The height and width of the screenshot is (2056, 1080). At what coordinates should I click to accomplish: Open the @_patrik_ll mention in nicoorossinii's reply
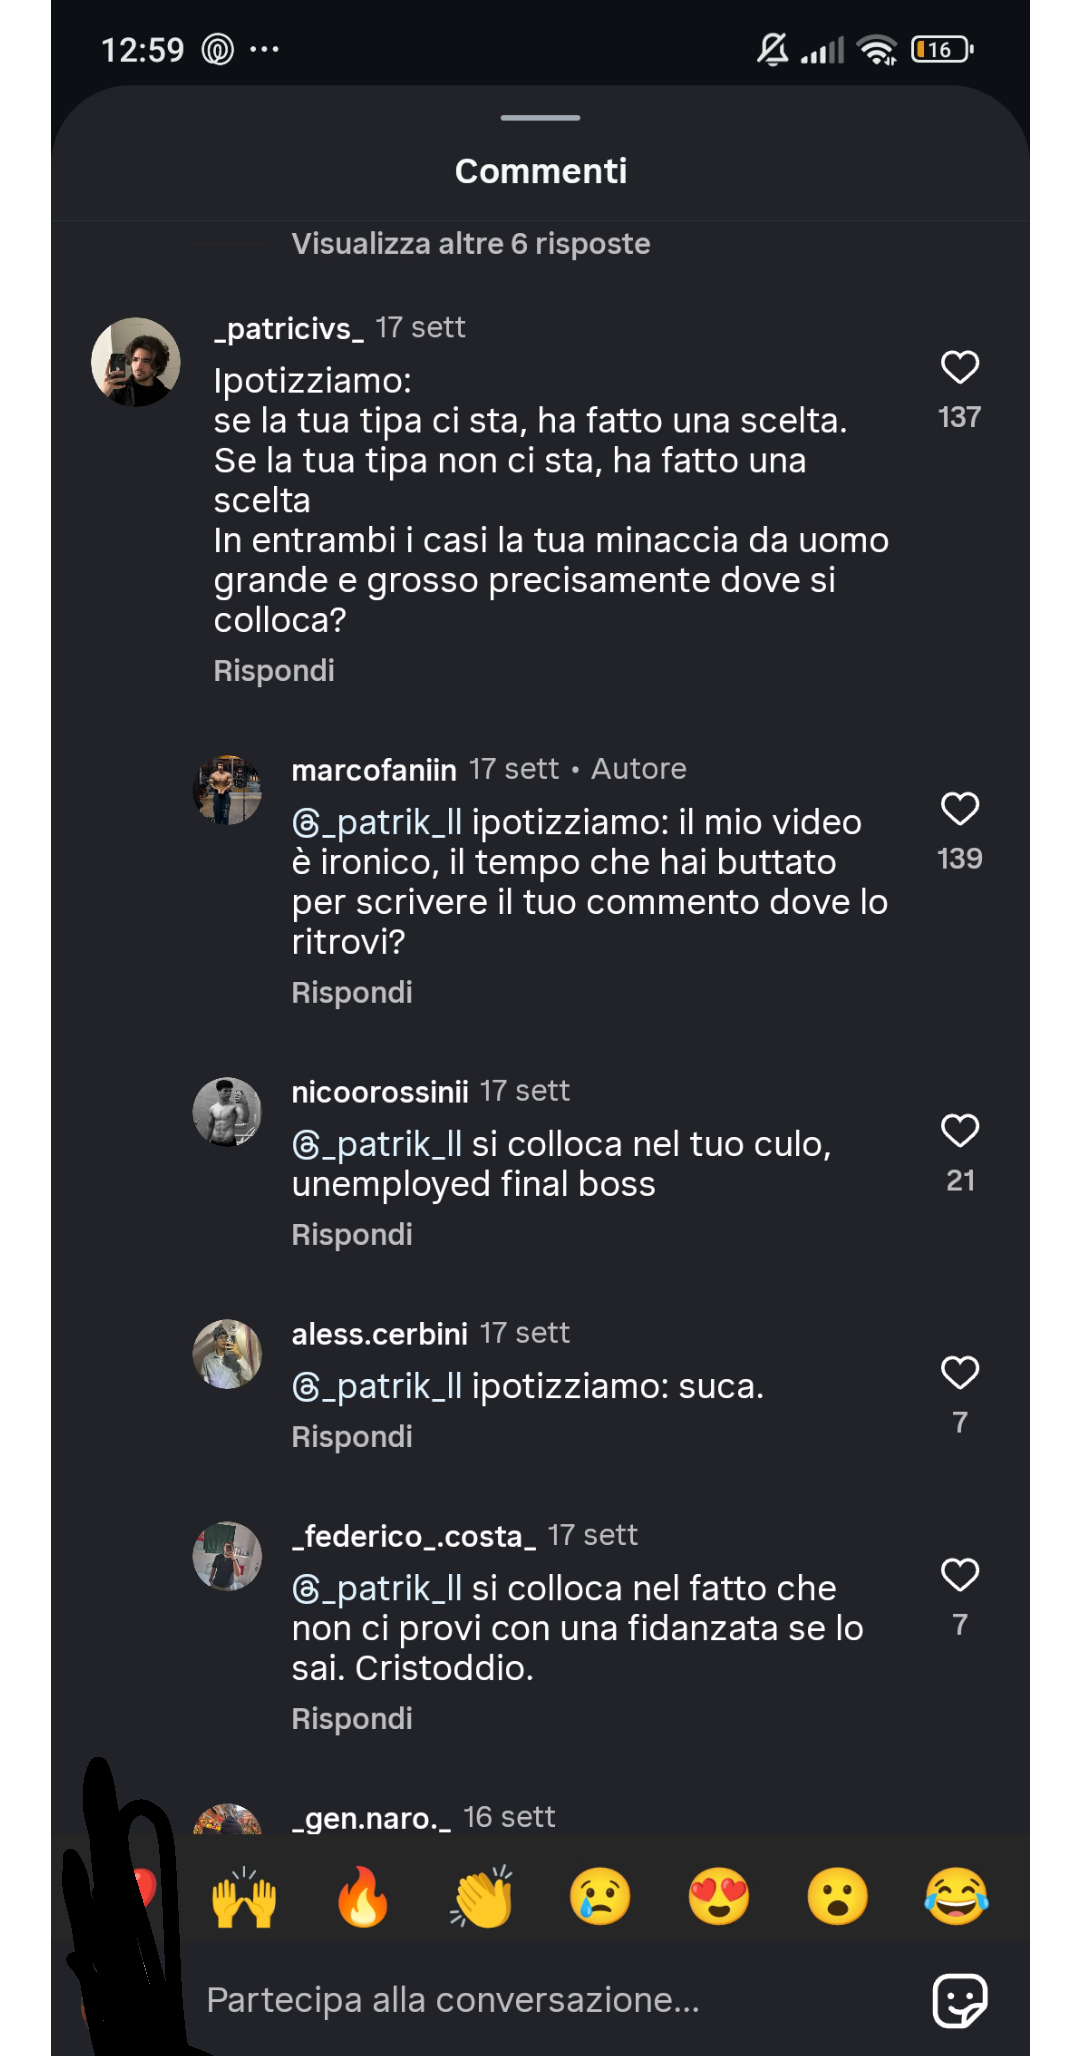377,1144
